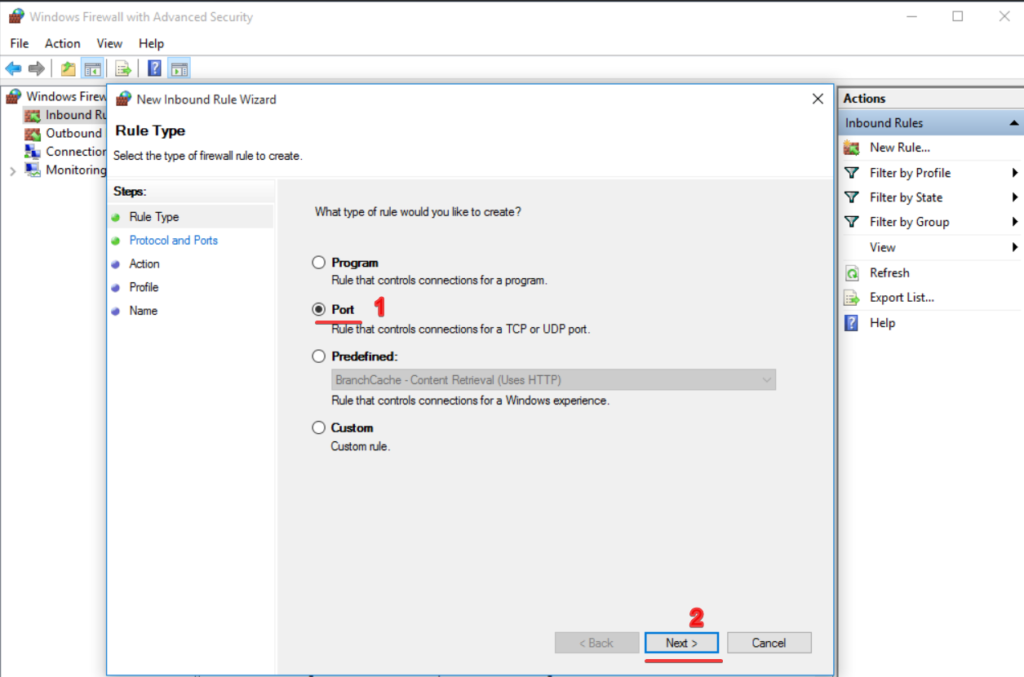Screen dimensions: 1024x677
Task: Click the Refresh action text
Action: coord(889,273)
